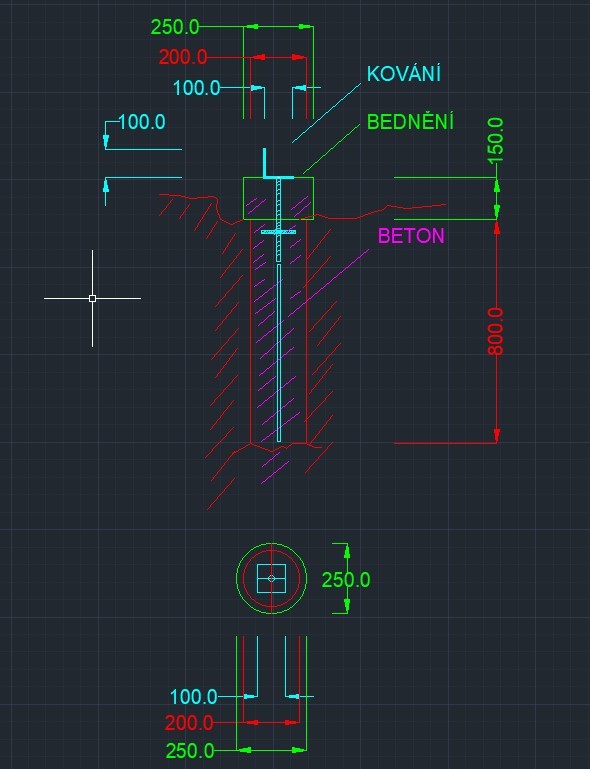Click the bottom red 200.0 dimension text

click(189, 723)
